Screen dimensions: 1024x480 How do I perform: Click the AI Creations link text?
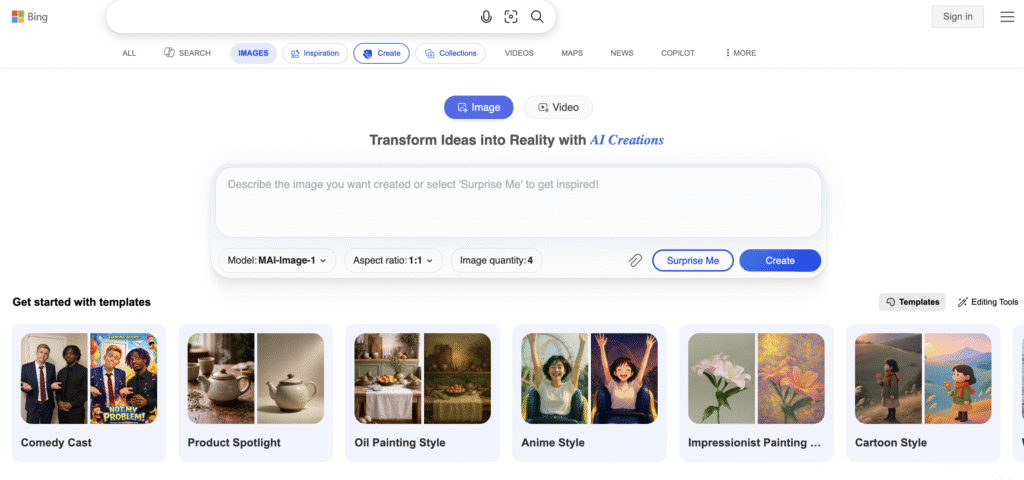pyautogui.click(x=627, y=140)
